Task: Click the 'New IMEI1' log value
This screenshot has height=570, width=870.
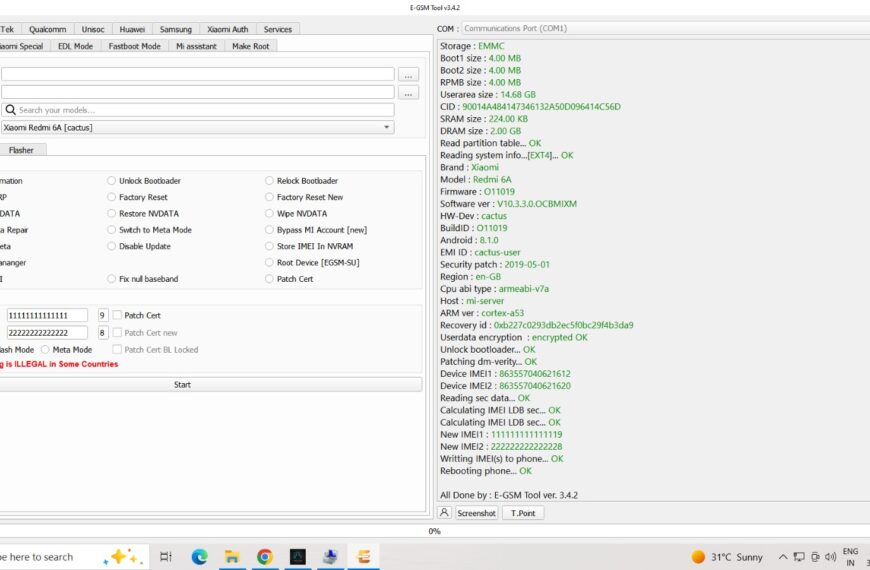Action: 526,435
